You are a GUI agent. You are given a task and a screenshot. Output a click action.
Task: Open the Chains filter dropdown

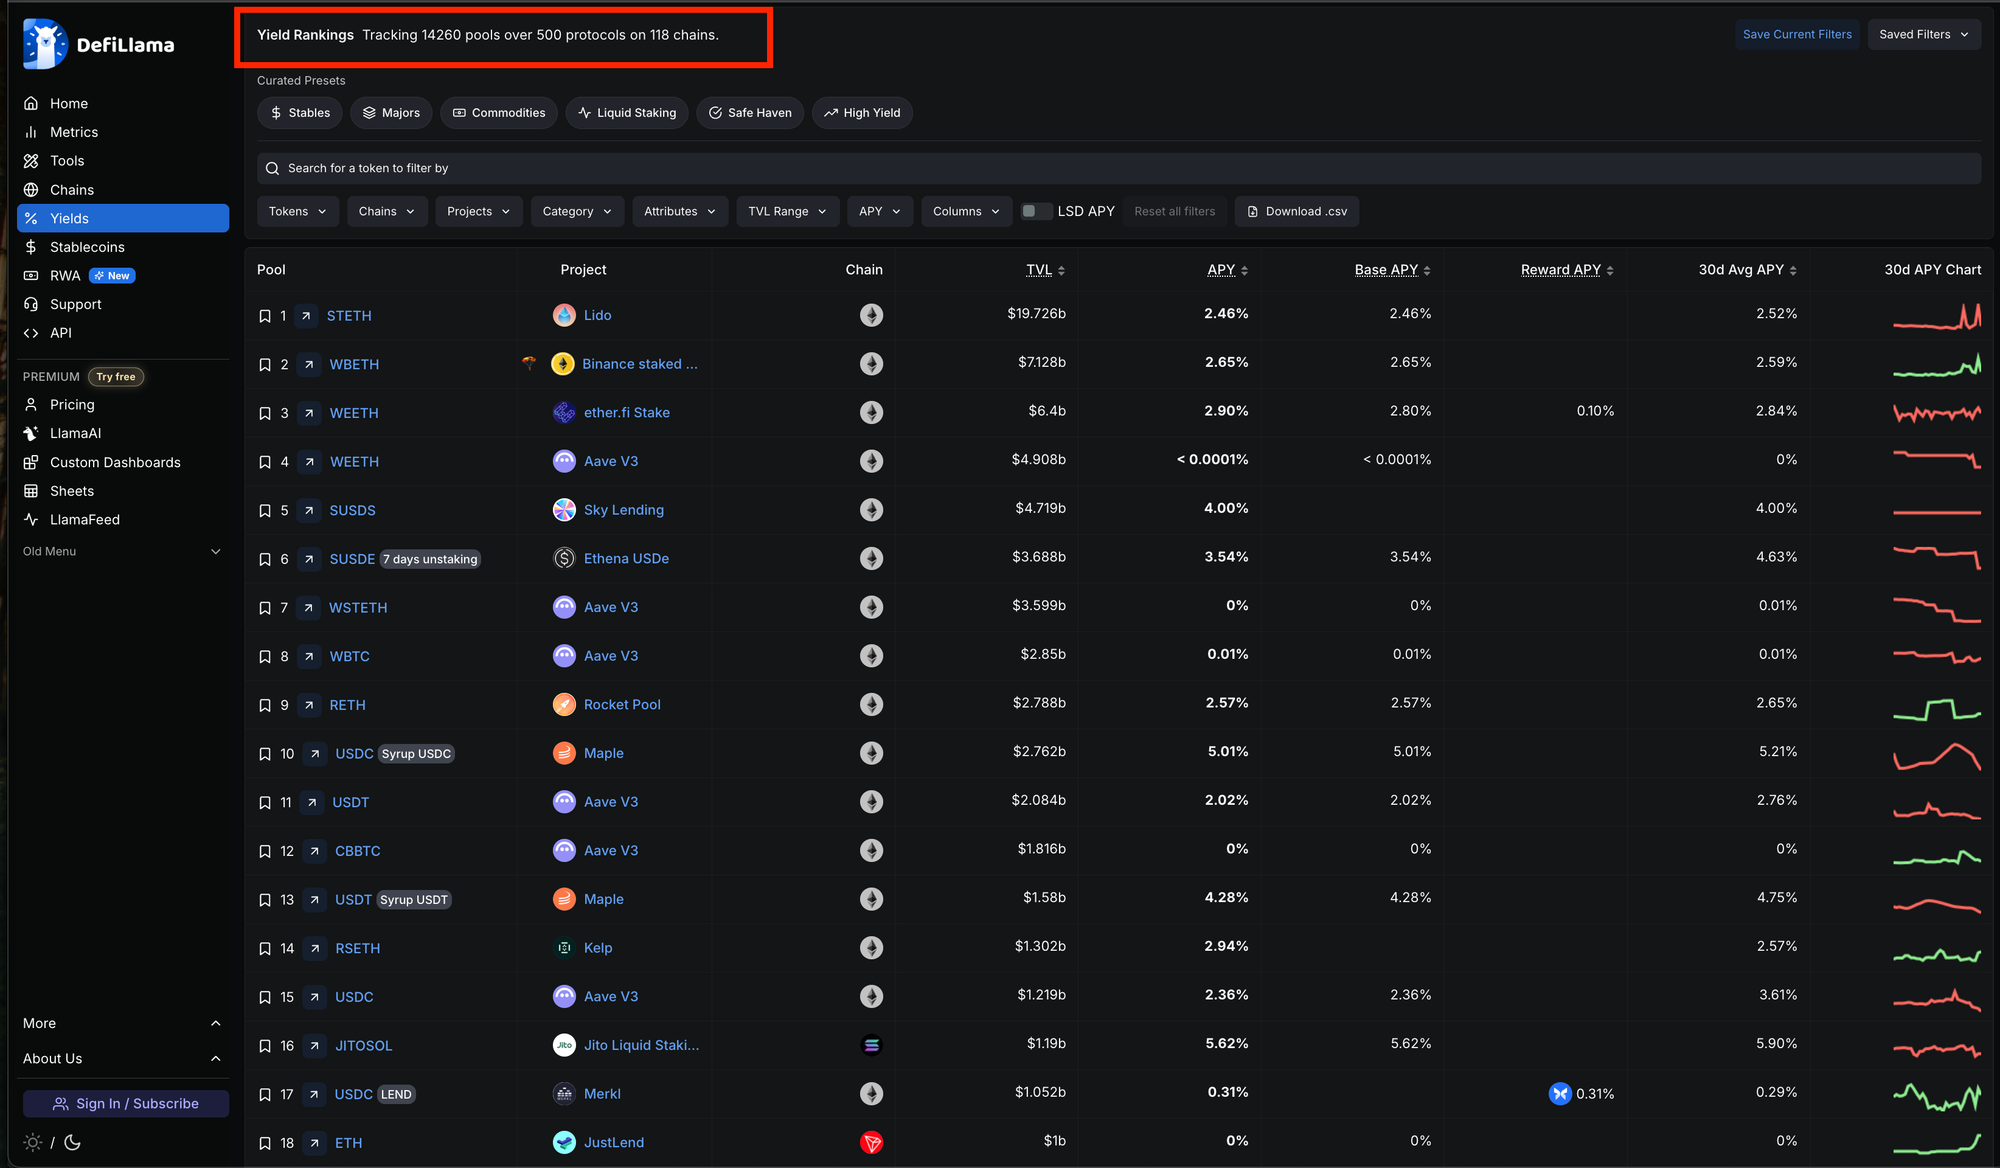click(387, 211)
